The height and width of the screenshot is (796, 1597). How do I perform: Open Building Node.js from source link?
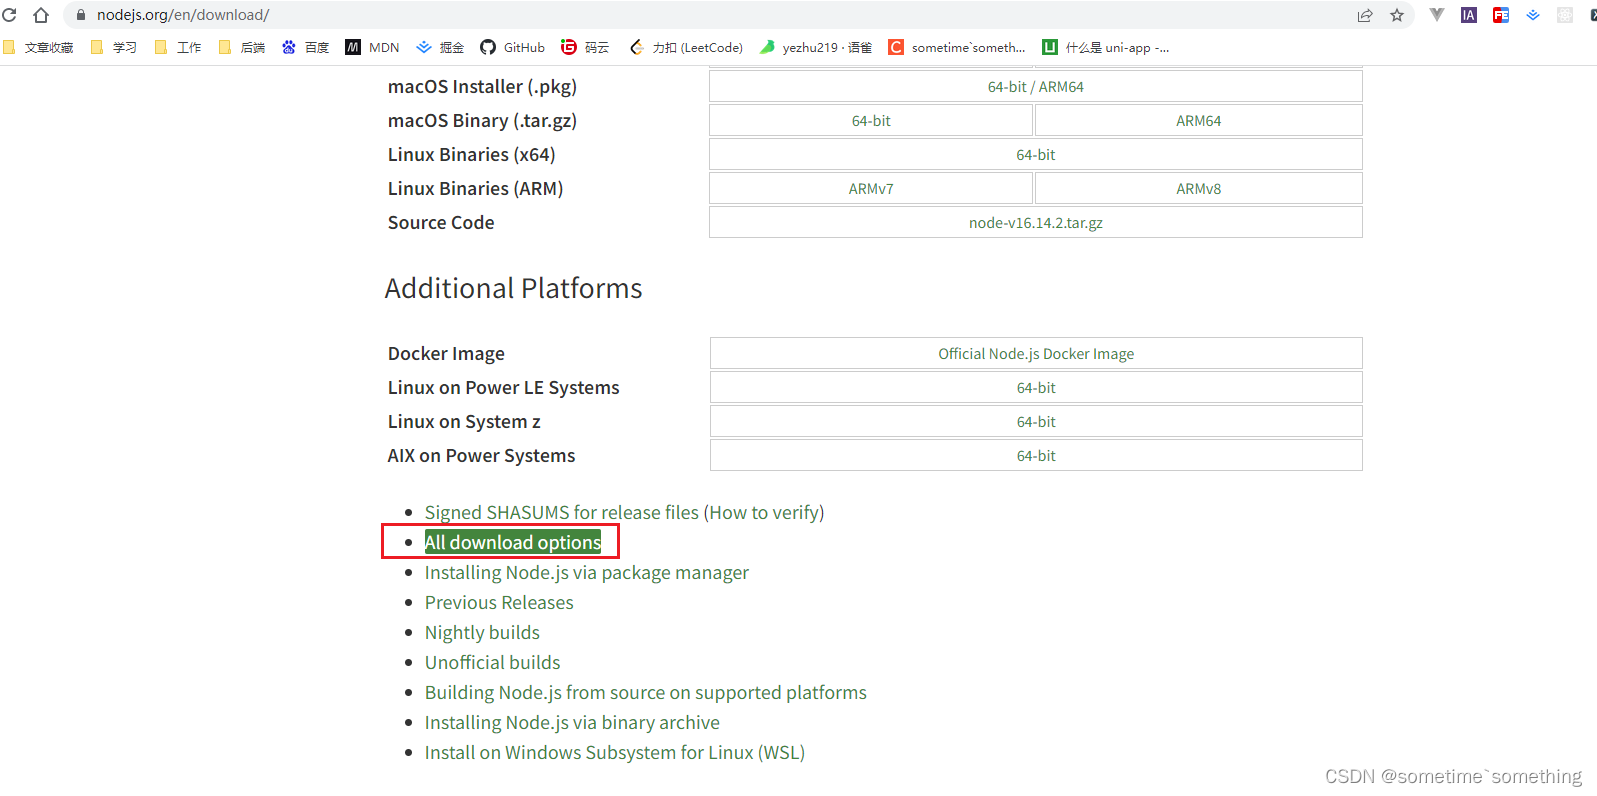pyautogui.click(x=646, y=693)
